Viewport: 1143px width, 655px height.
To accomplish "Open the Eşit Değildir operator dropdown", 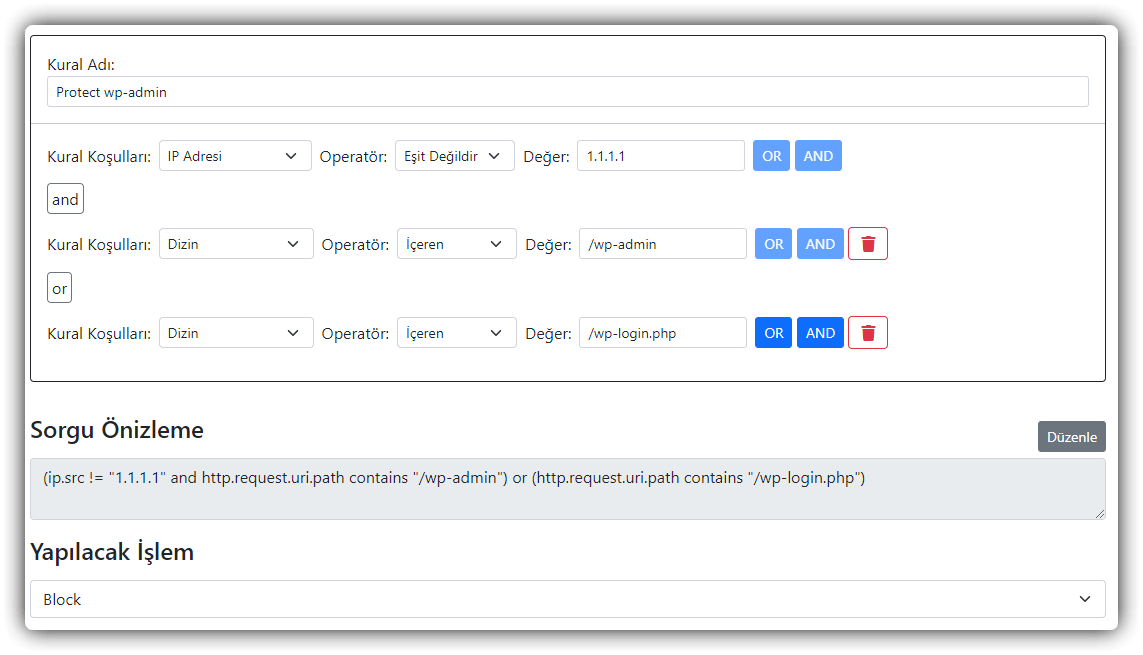I will (454, 156).
